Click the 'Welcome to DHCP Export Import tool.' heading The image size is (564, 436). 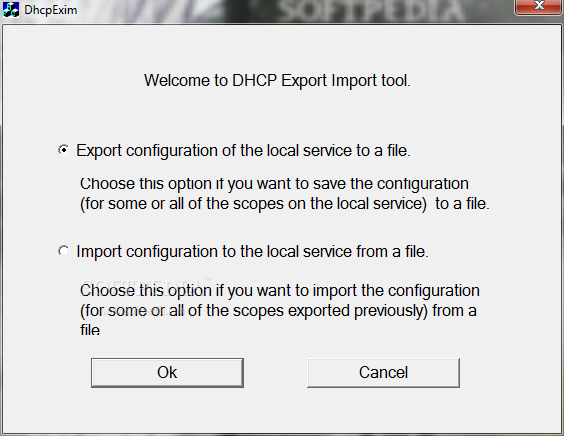(277, 80)
